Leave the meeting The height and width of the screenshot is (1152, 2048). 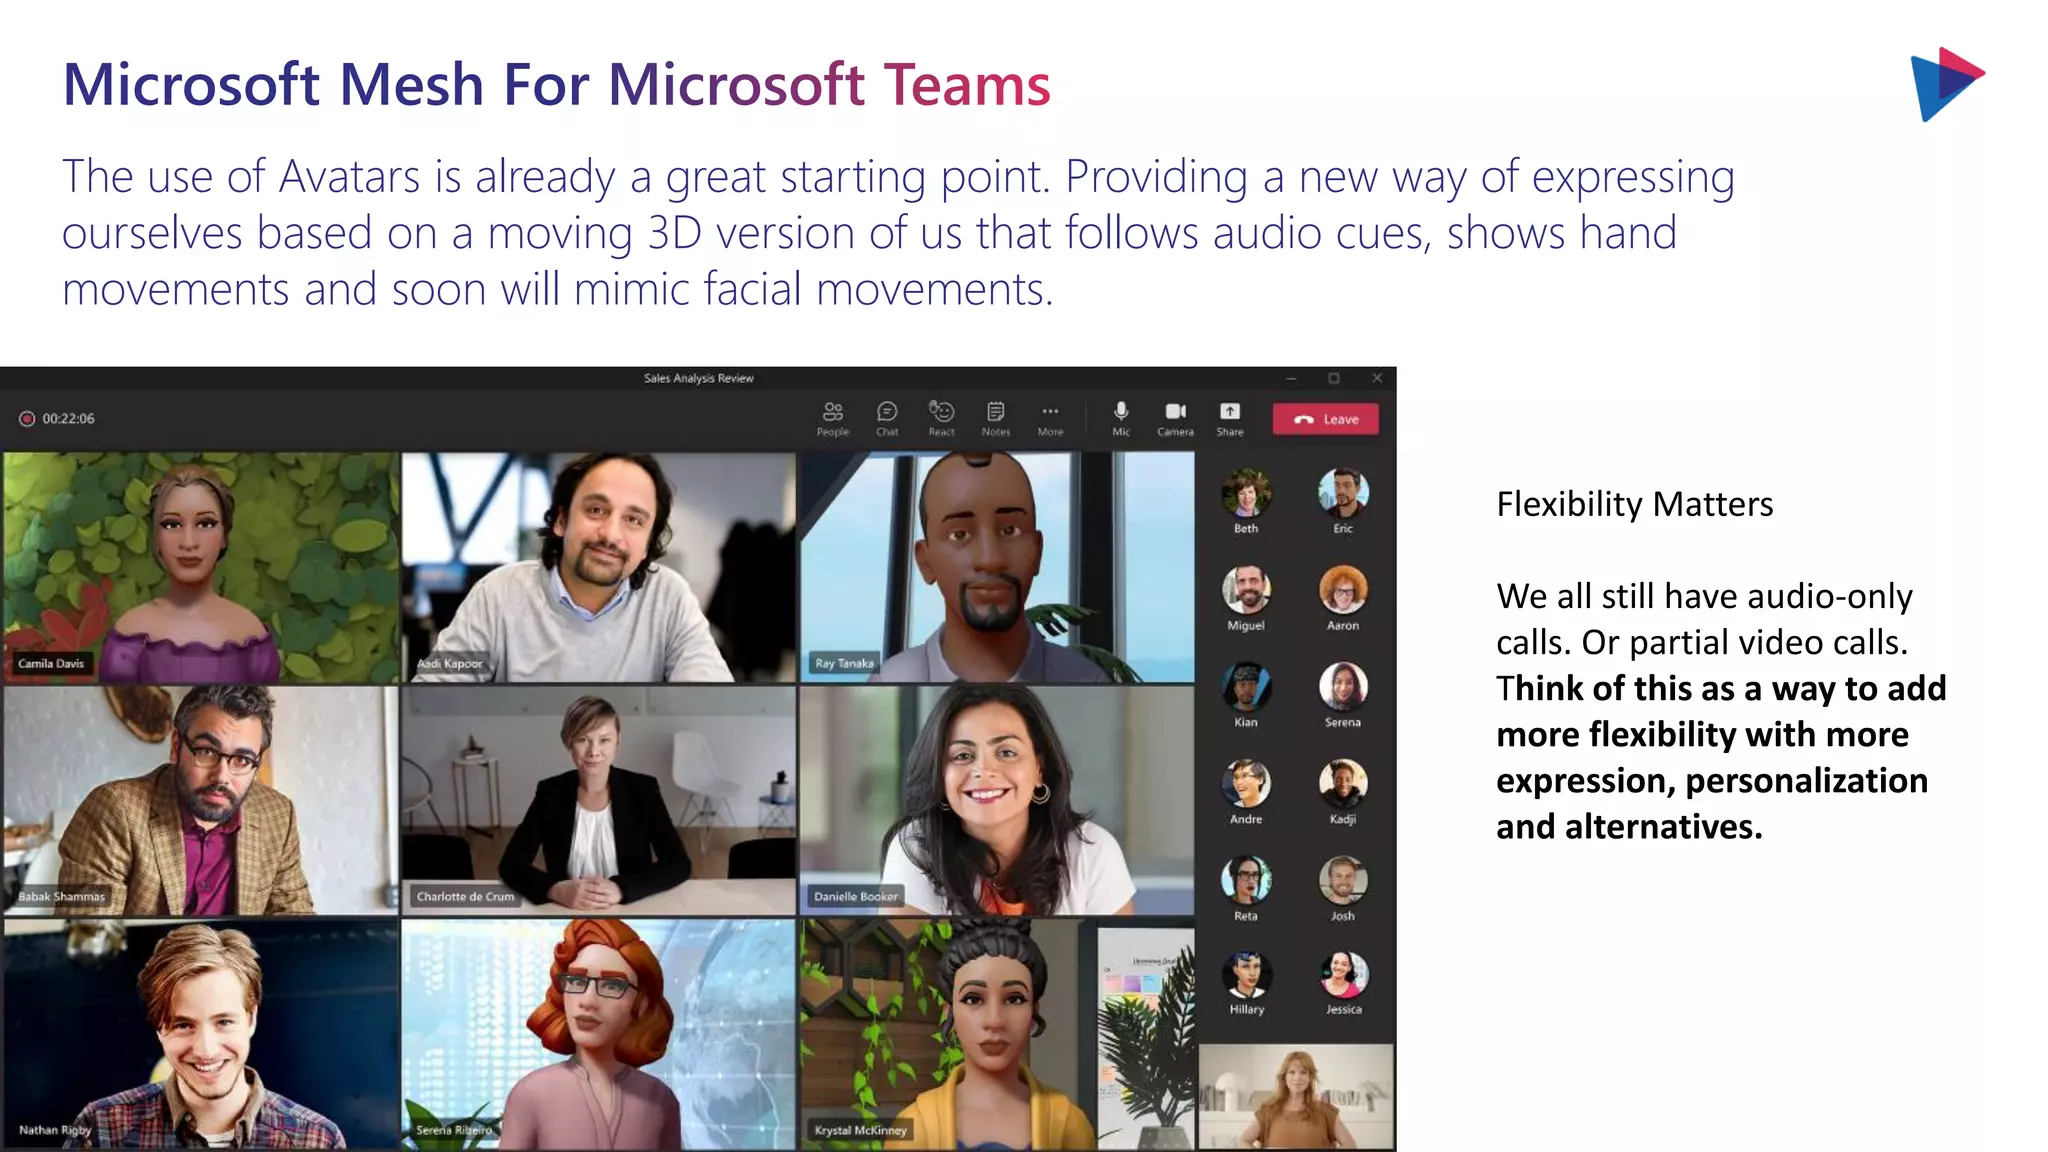point(1325,419)
